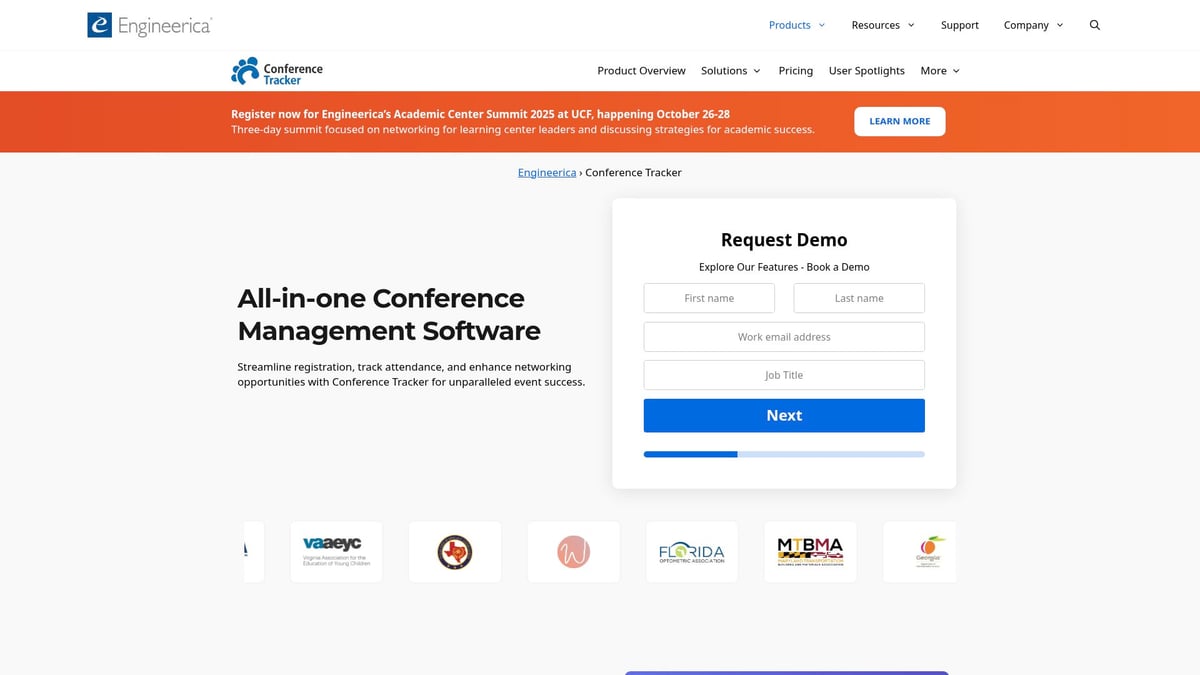Click the Work email address field

click(783, 336)
